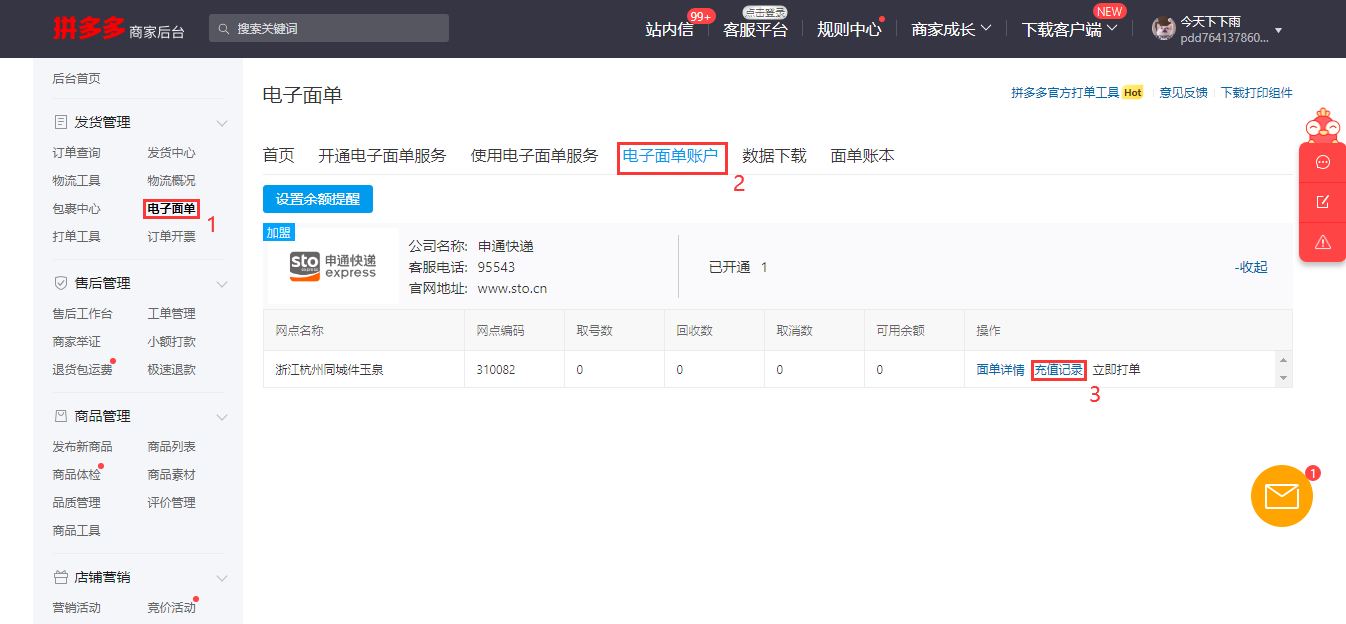Open the user avatar picture
Screen dimensions: 1346x624
point(1164,29)
